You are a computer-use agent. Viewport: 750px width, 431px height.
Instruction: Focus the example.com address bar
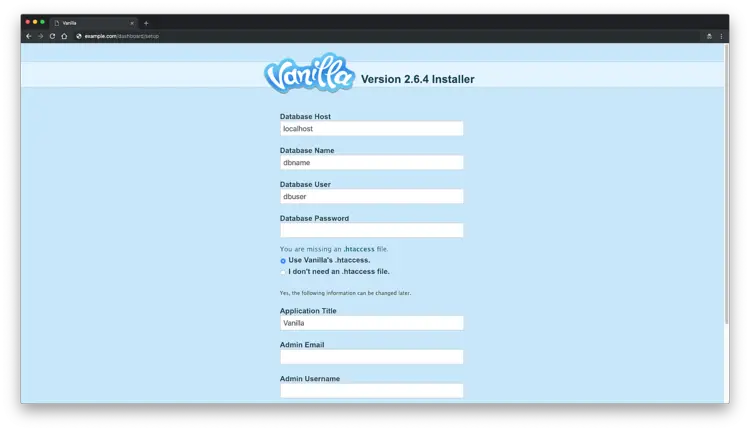[x=121, y=36]
